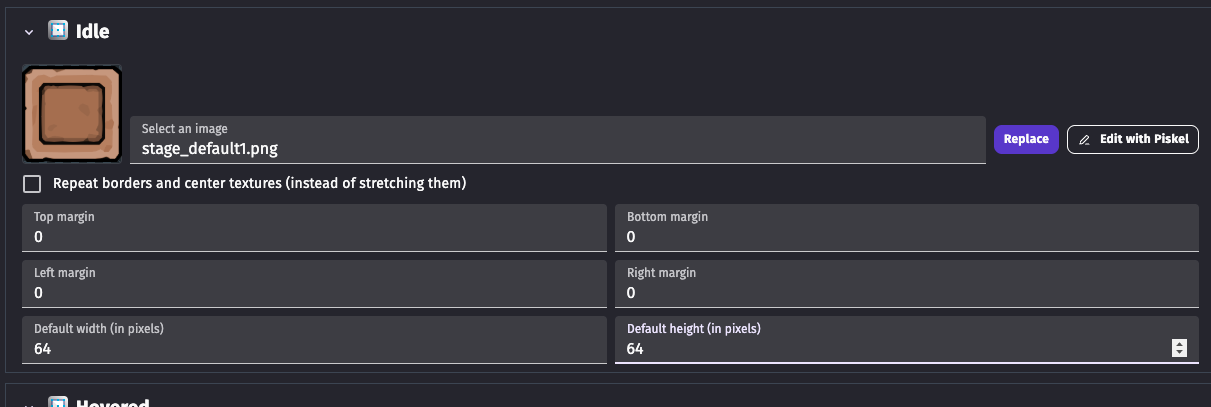Viewport: 1211px width, 407px height.
Task: Select the stage_default1 image thumbnail preview
Action: [x=72, y=114]
